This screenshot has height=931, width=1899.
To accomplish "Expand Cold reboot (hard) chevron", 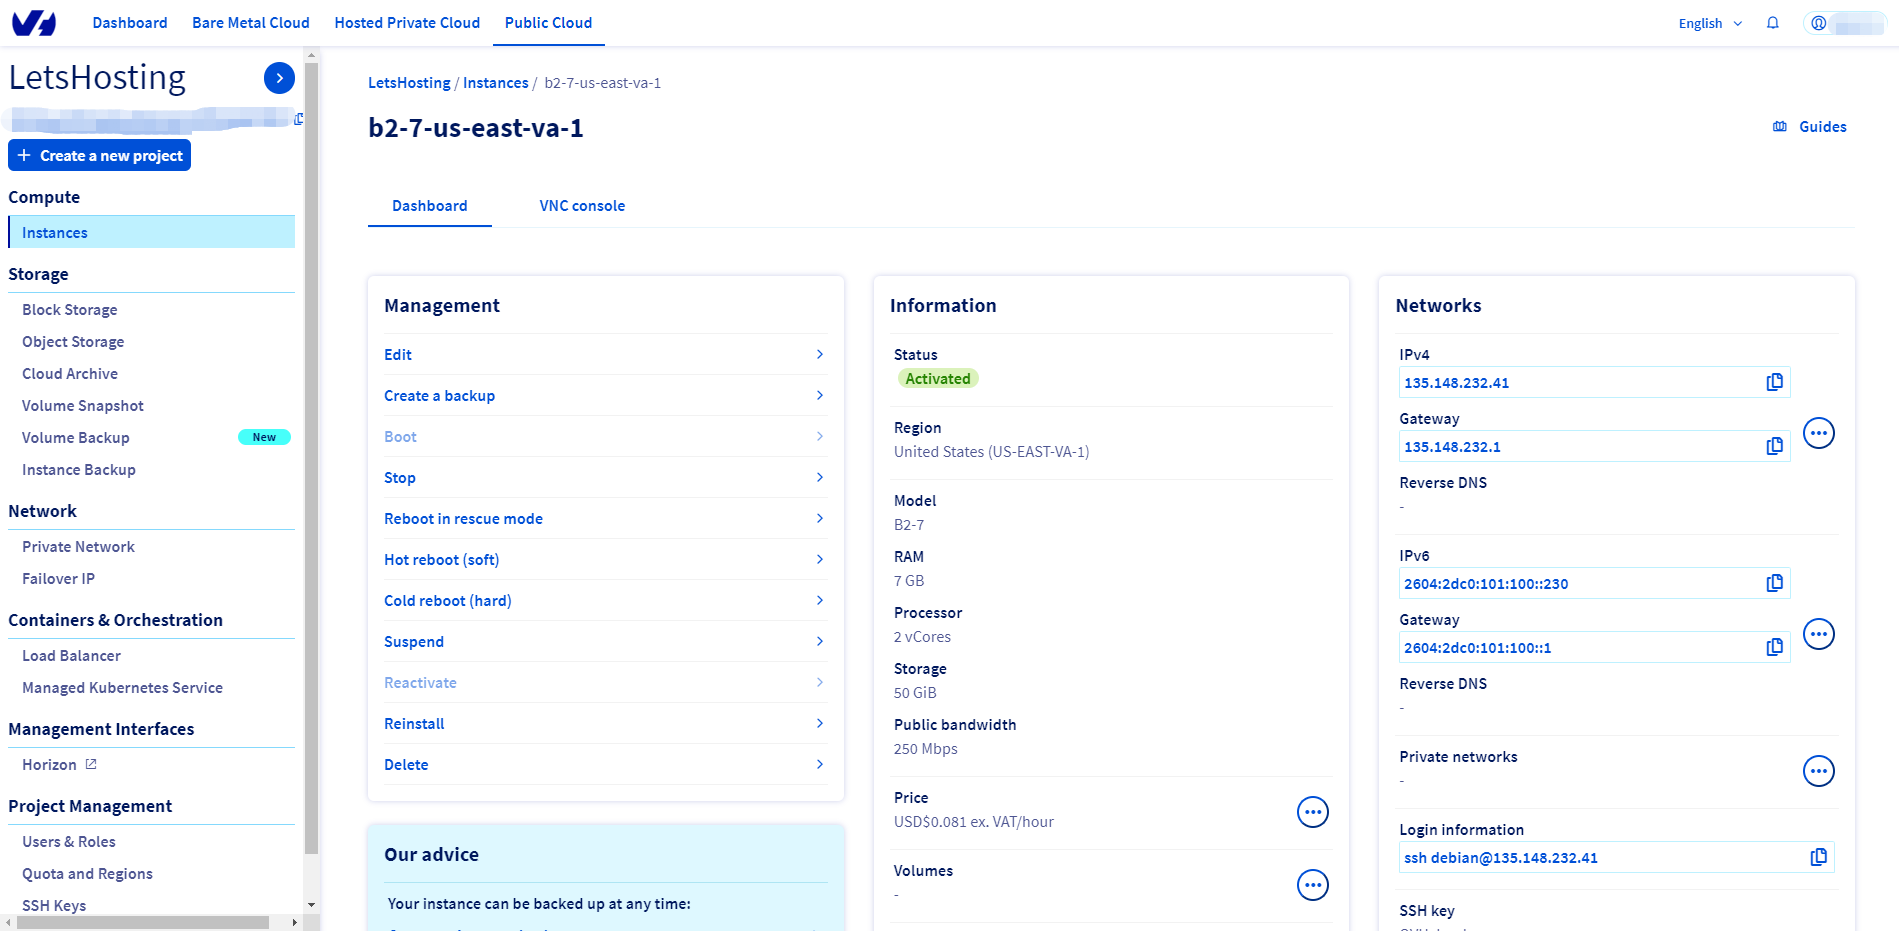I will pos(820,600).
